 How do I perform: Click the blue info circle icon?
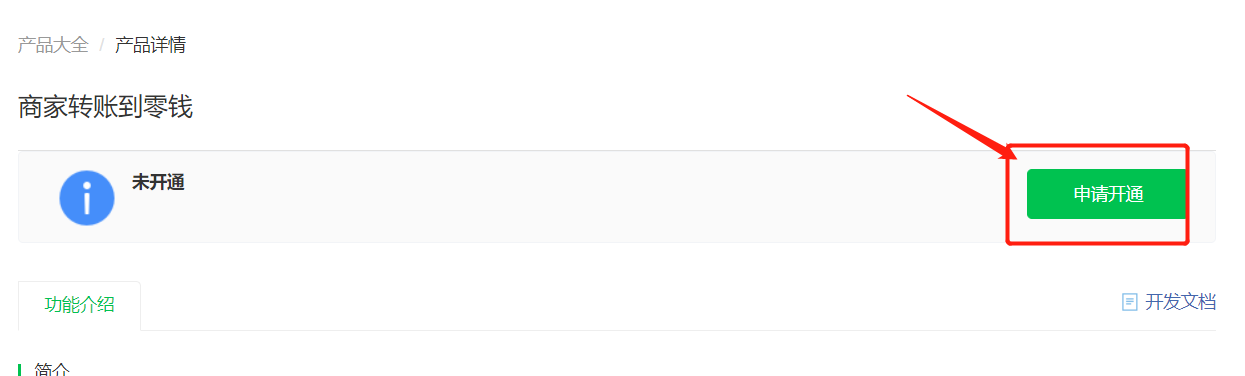87,198
